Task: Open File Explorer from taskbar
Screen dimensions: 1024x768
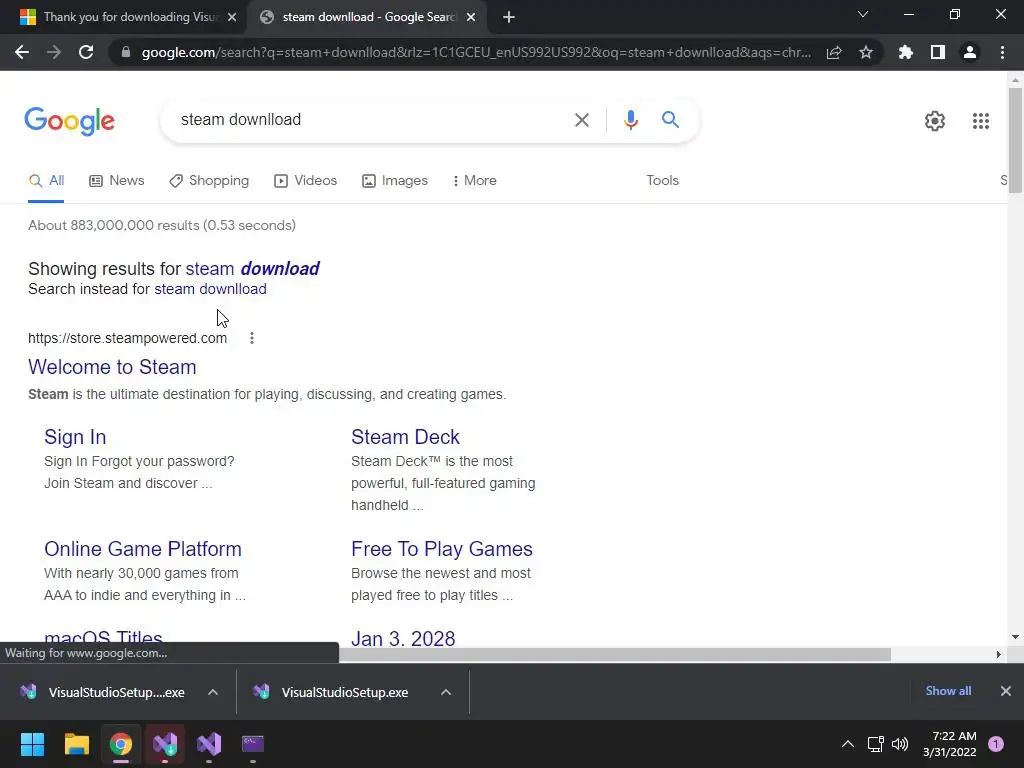Action: 76,744
